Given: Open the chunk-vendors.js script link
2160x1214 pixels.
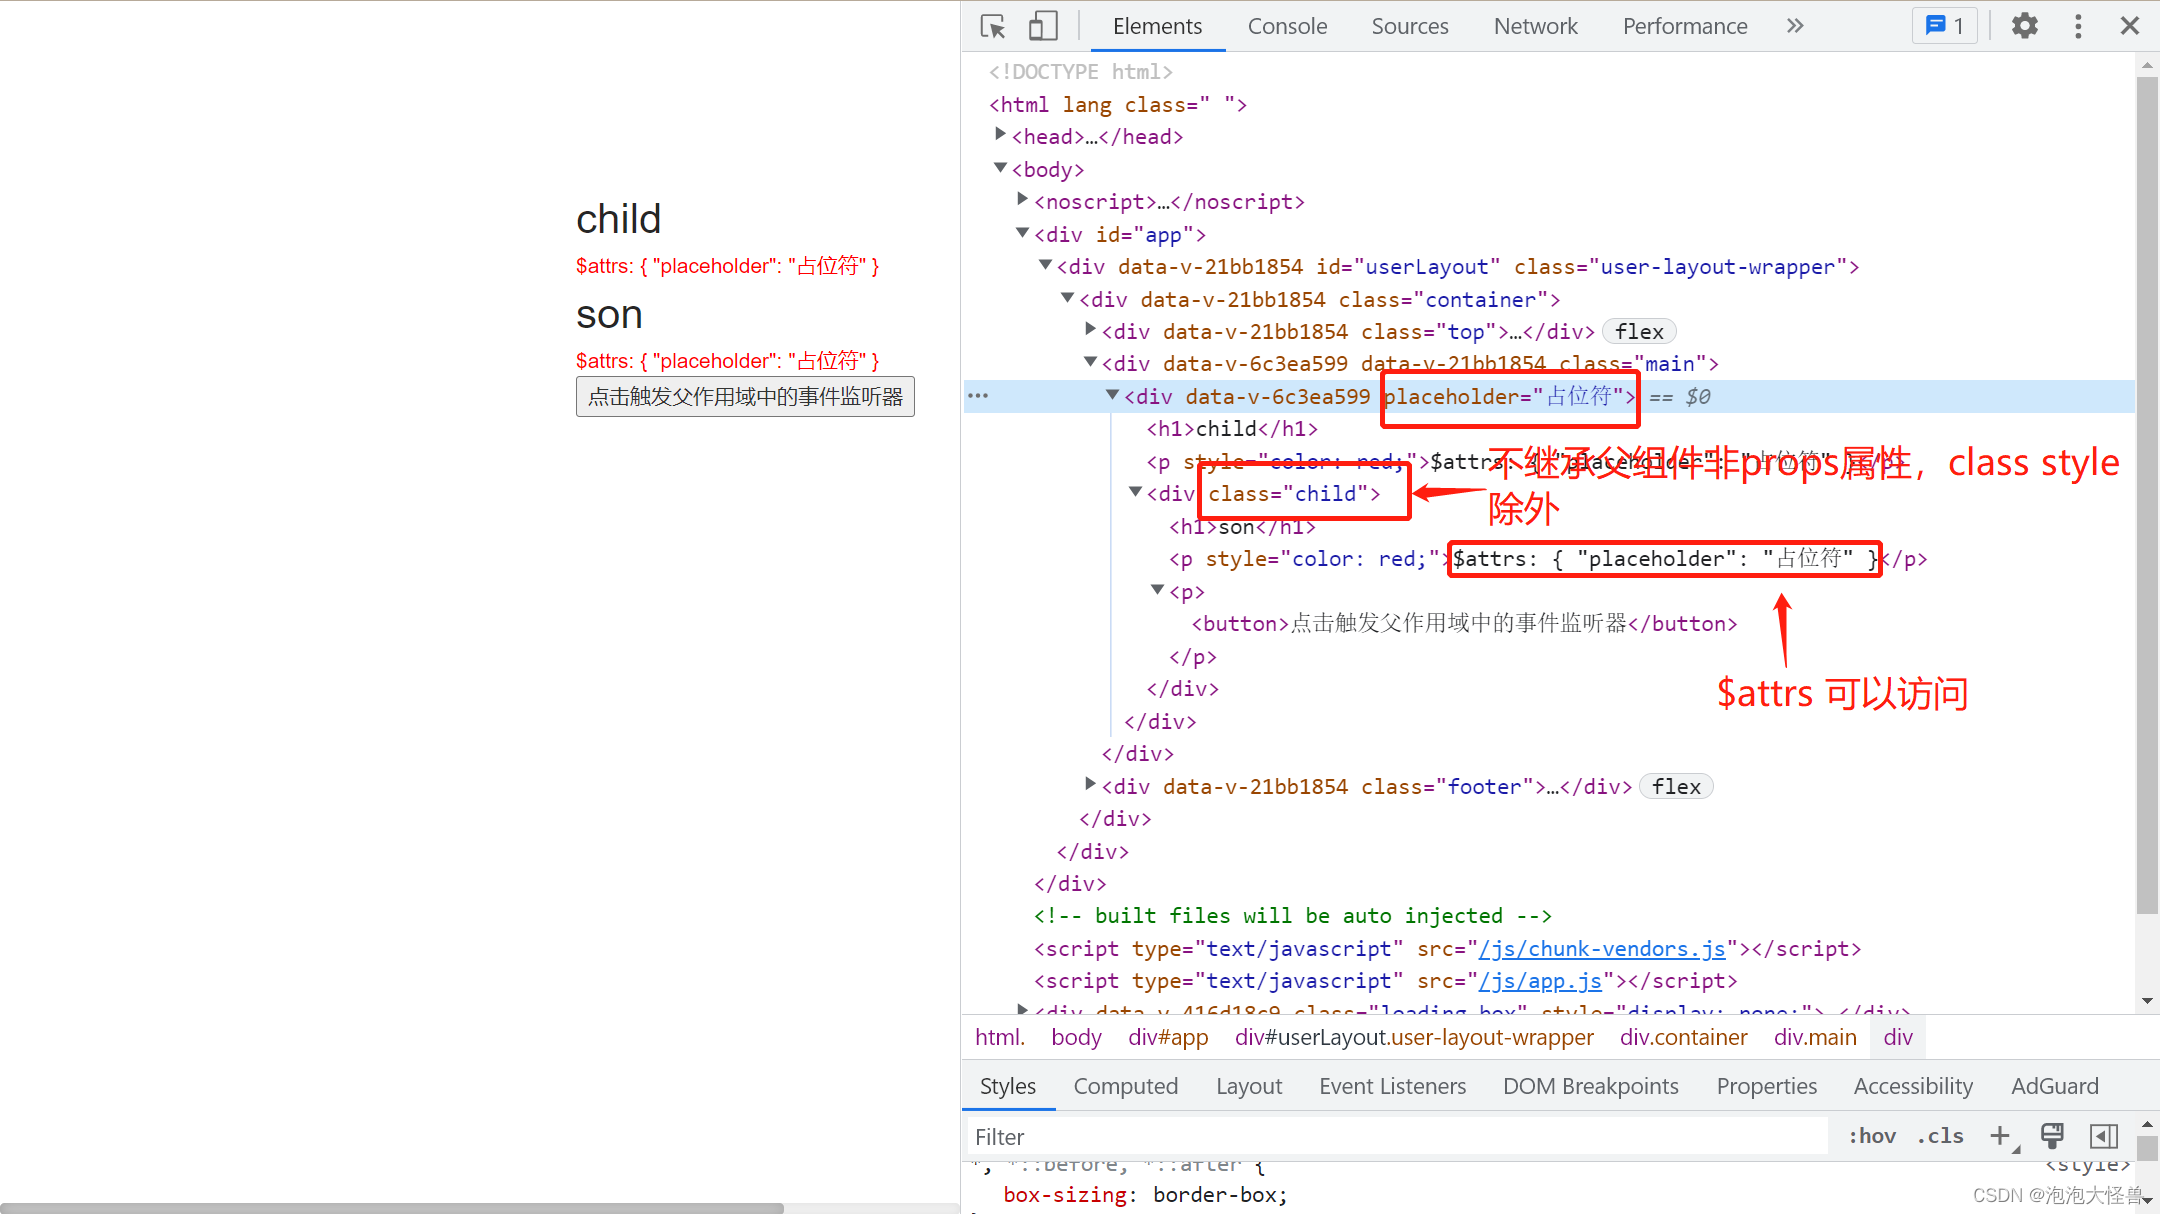Looking at the screenshot, I should point(1602,948).
